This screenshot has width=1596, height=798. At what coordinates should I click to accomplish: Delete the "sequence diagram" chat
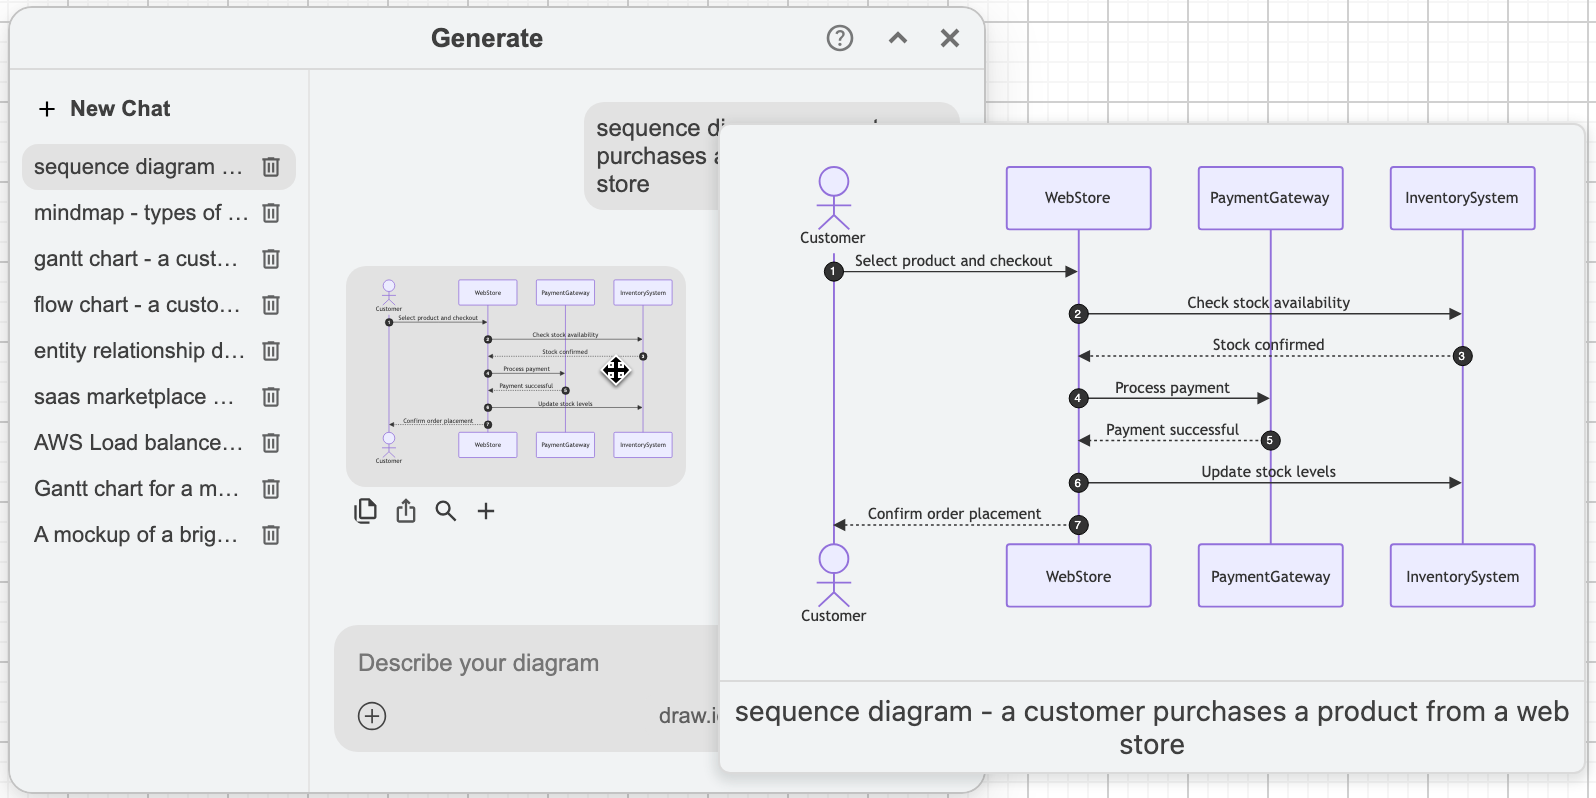point(270,167)
